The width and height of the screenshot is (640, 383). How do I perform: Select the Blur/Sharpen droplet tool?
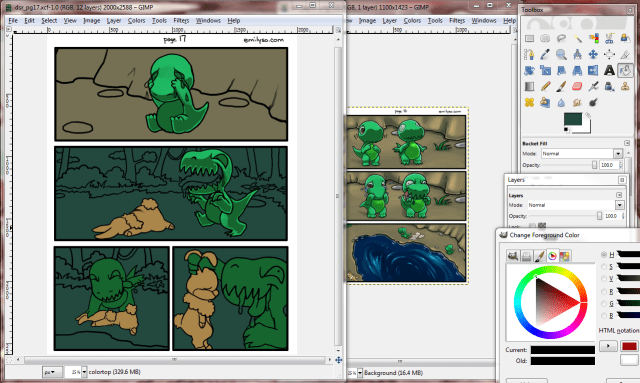(561, 102)
